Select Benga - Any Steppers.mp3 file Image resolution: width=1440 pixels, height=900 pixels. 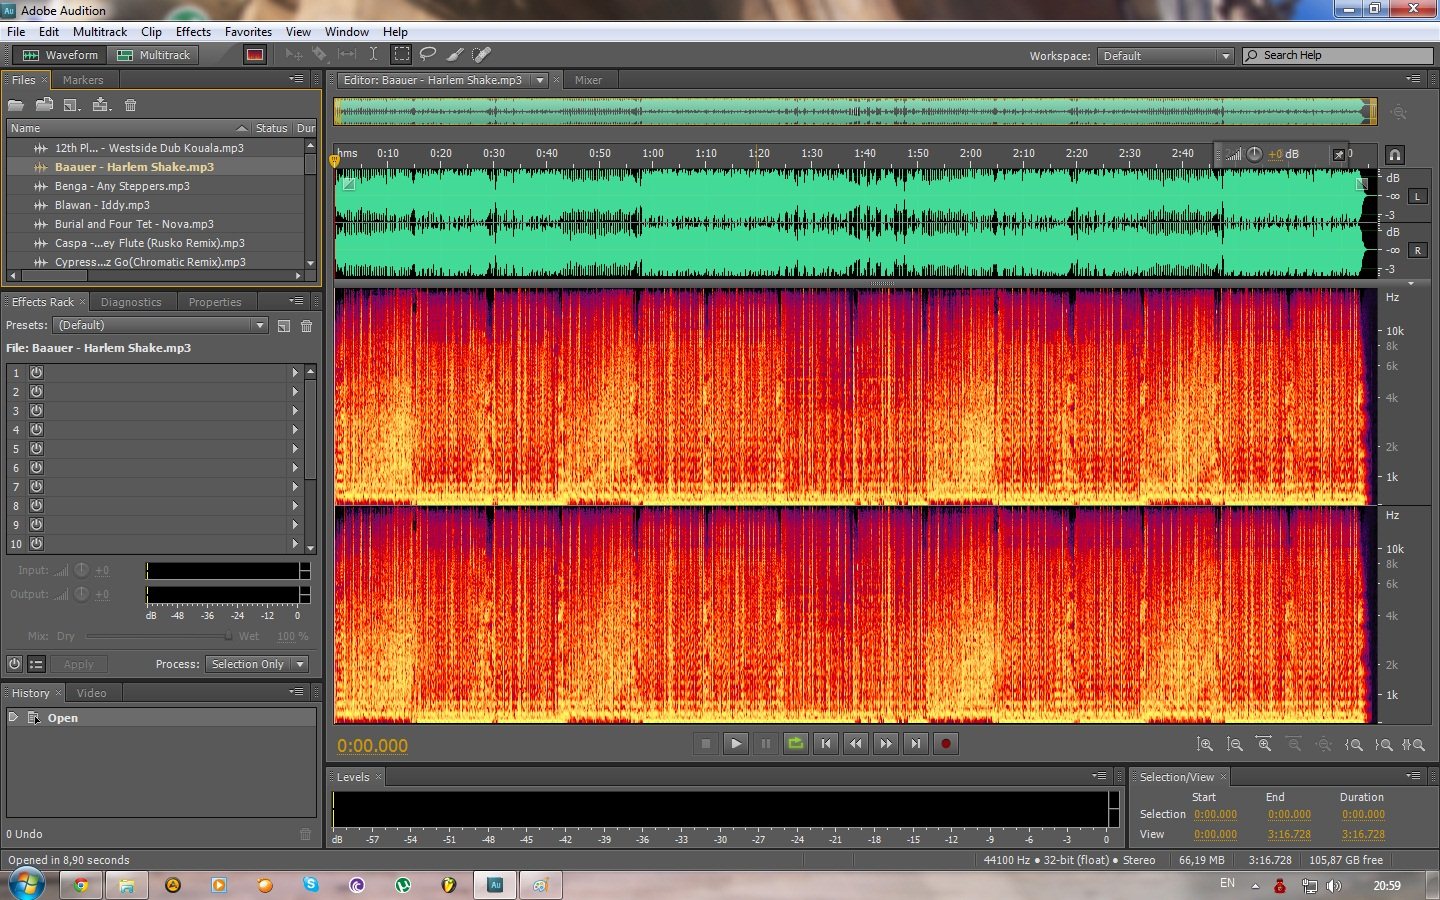tap(155, 186)
